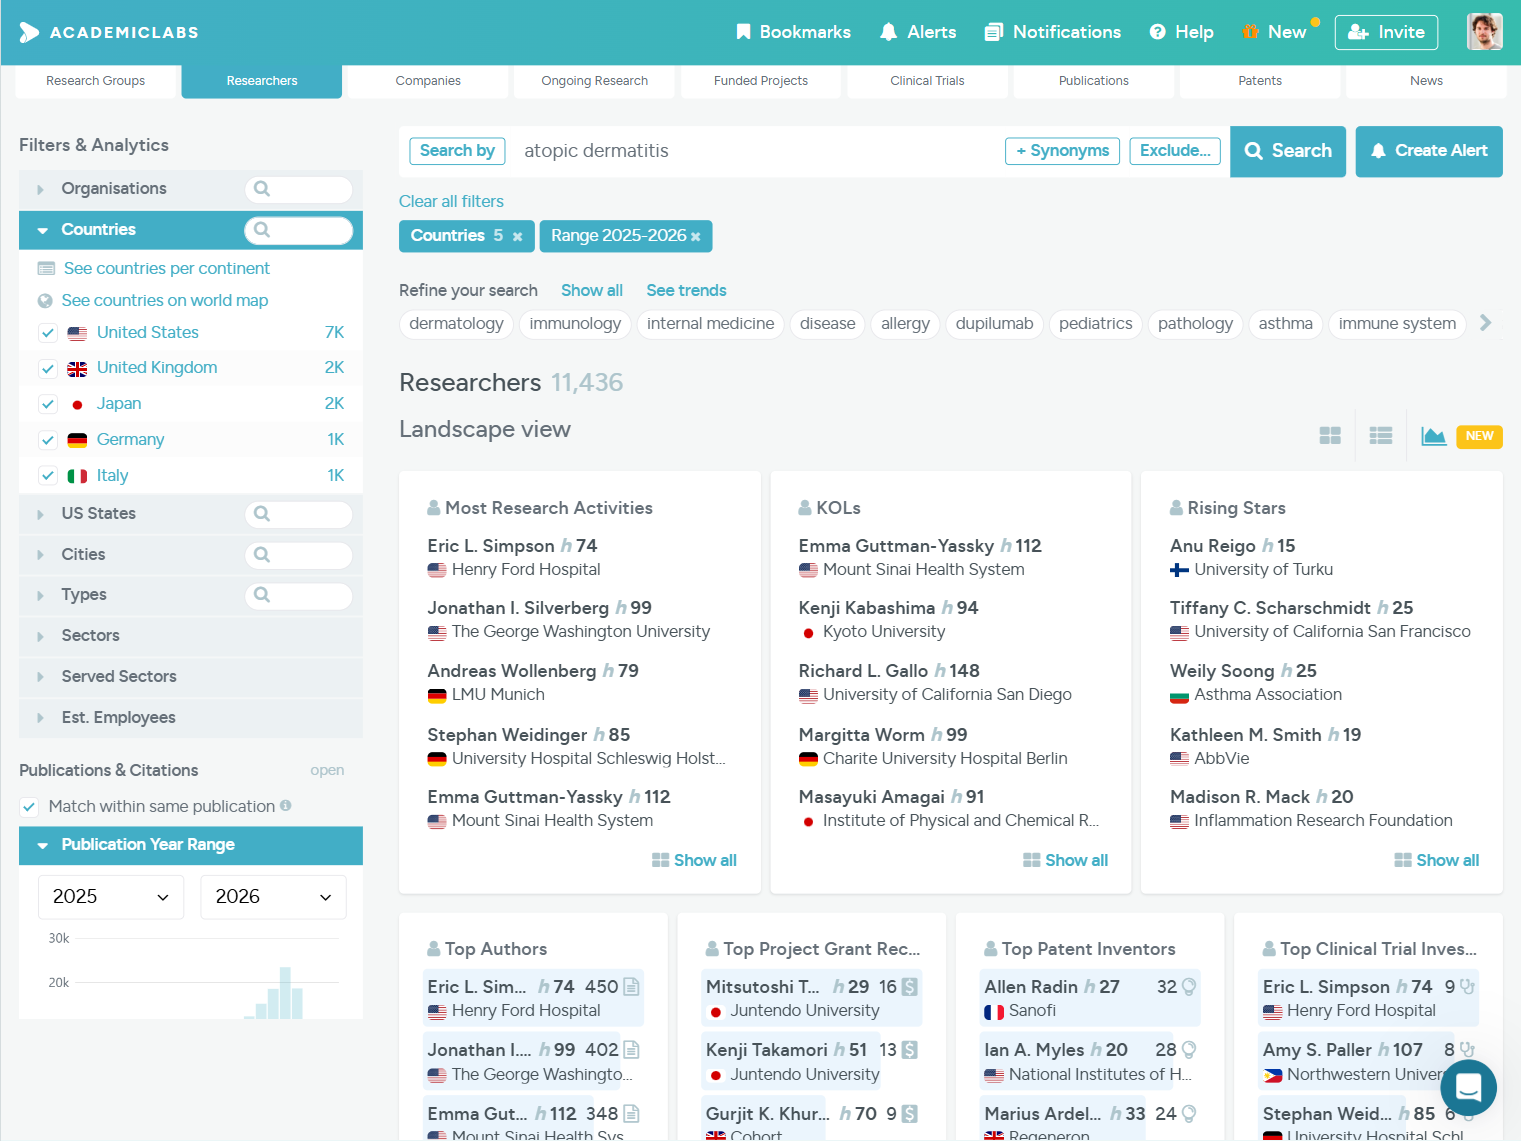This screenshot has height=1141, width=1521.
Task: Click the Search by button
Action: 457,151
